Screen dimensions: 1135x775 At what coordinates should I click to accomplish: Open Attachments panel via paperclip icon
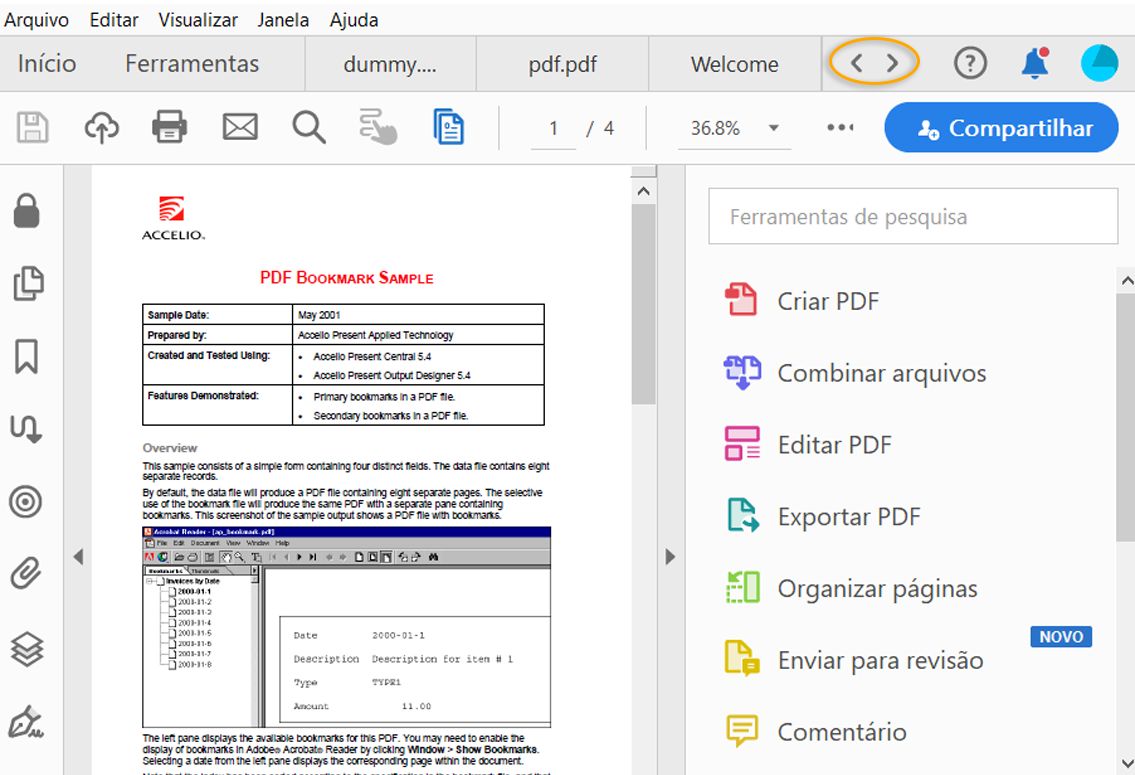pyautogui.click(x=26, y=573)
